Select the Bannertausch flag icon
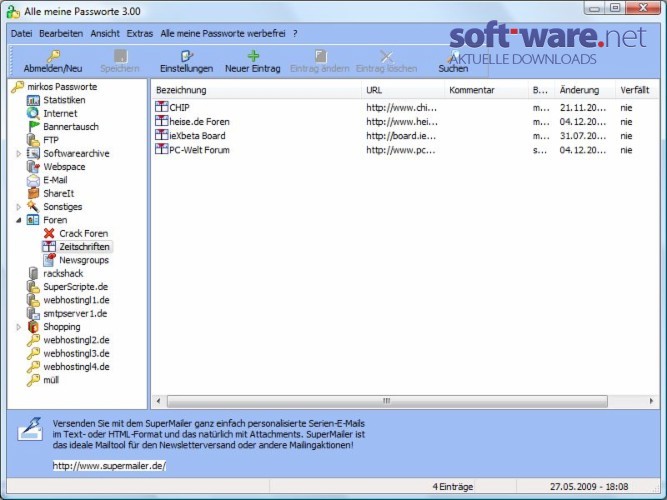 point(33,127)
